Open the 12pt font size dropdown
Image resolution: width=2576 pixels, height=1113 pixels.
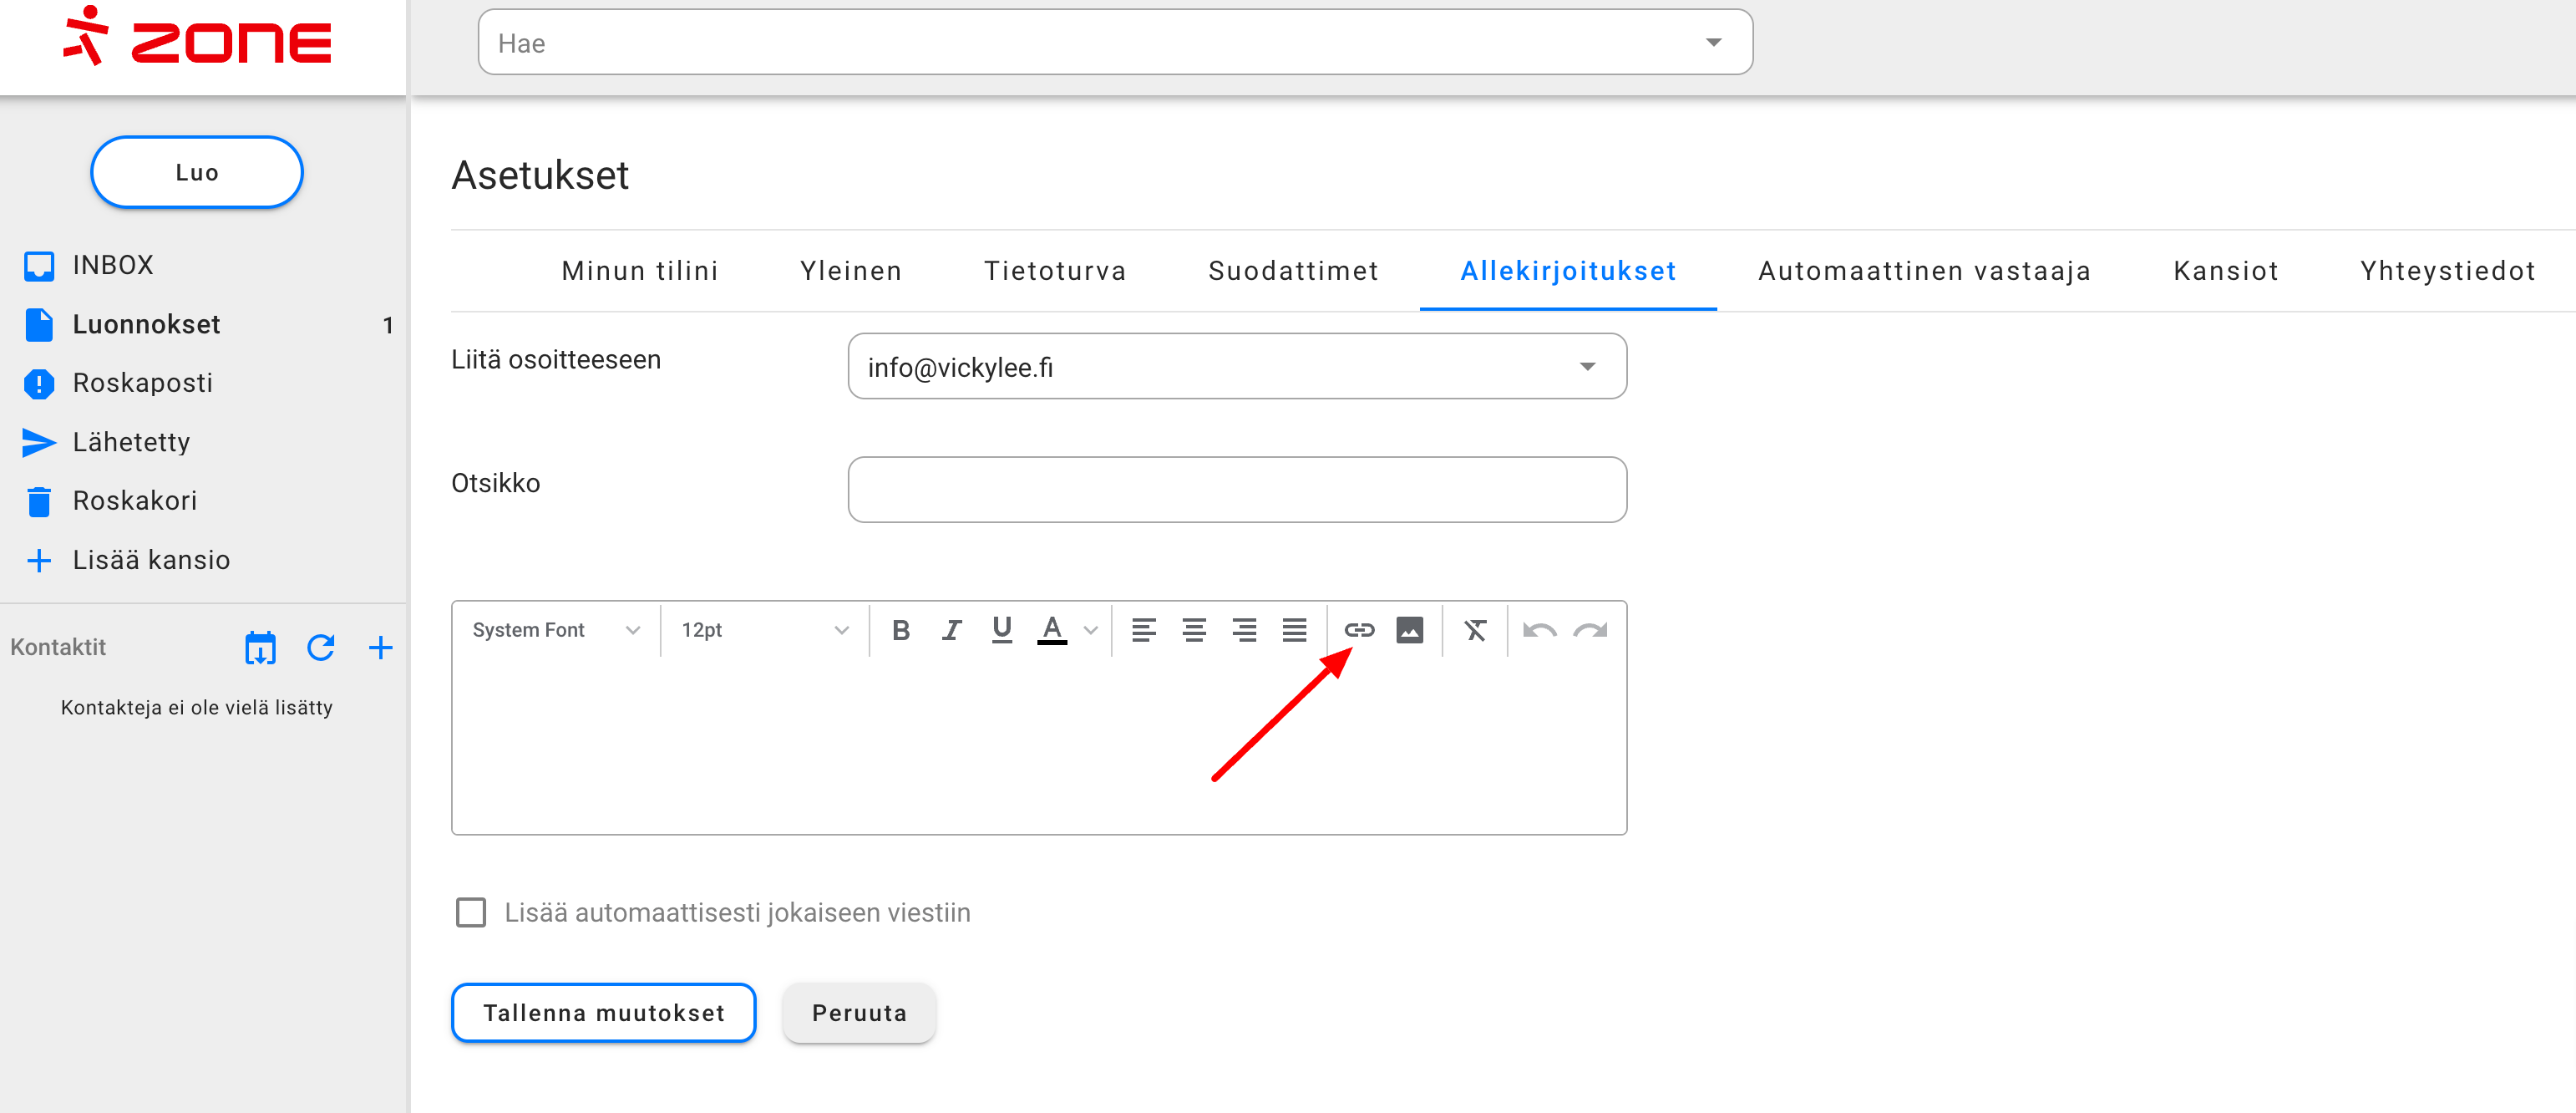[764, 630]
